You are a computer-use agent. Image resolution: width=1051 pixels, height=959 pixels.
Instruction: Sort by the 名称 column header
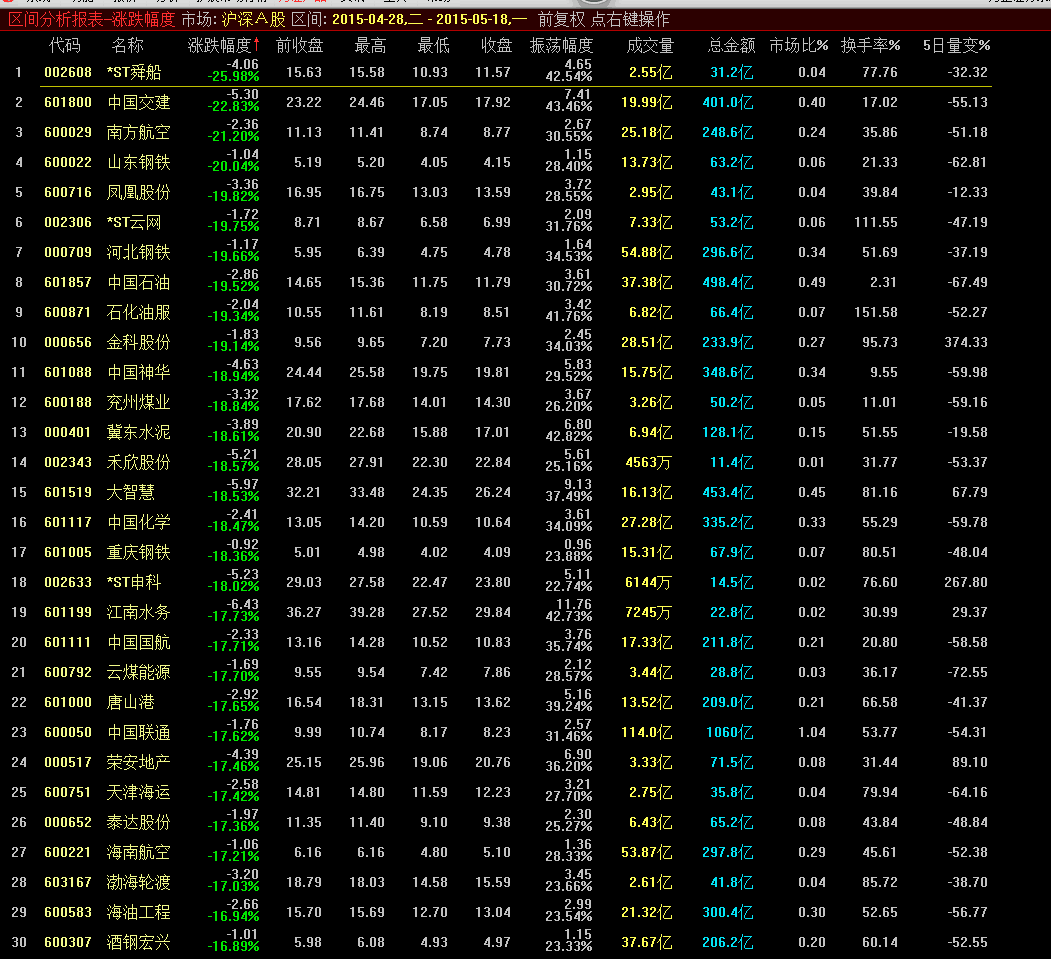click(127, 45)
